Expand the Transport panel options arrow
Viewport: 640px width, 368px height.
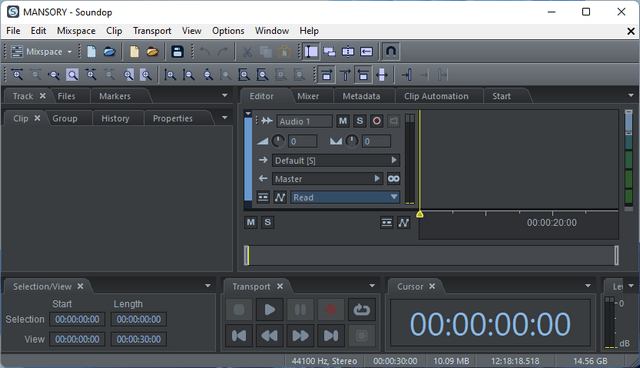point(372,286)
